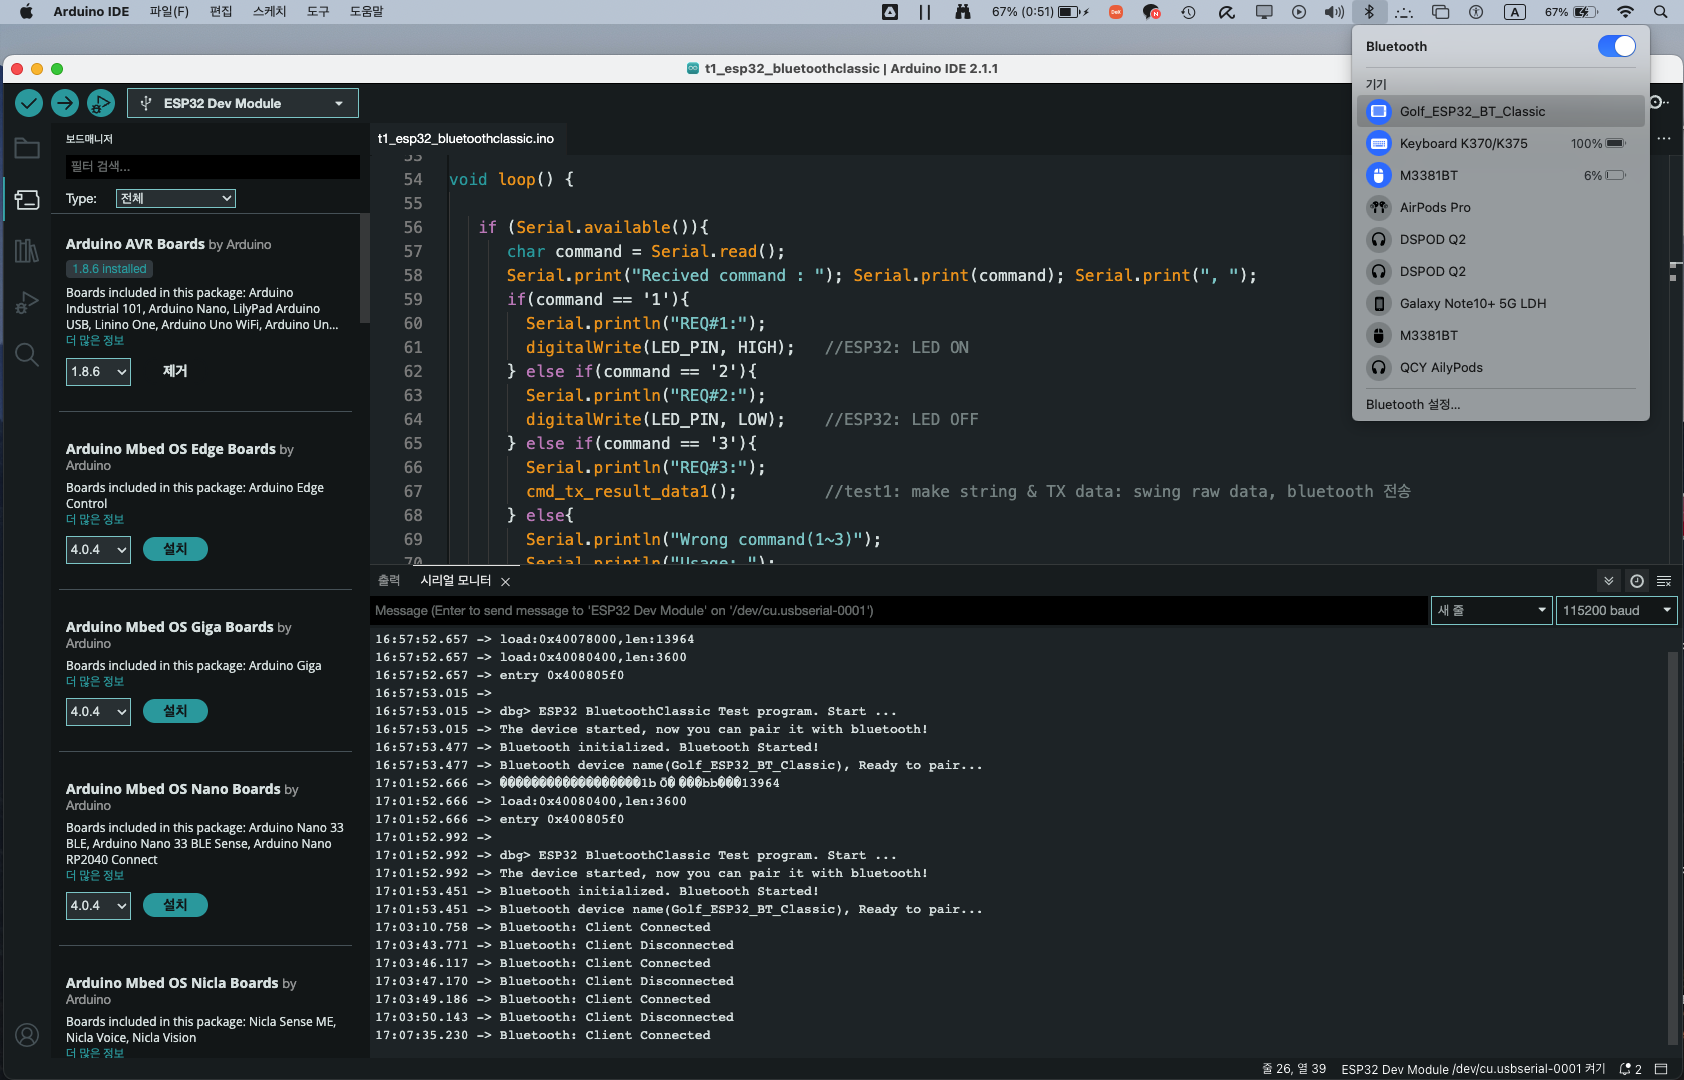Open the Search sidebar icon
This screenshot has width=1684, height=1080.
click(27, 354)
